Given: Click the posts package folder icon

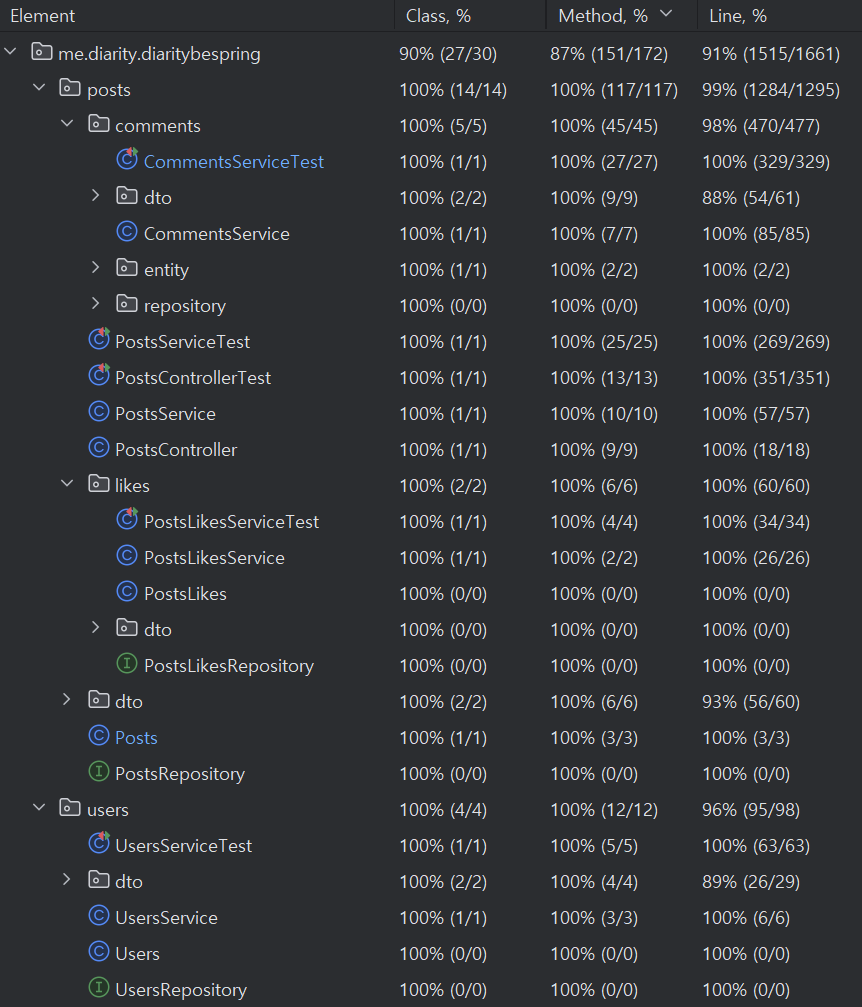Looking at the screenshot, I should 70,87.
